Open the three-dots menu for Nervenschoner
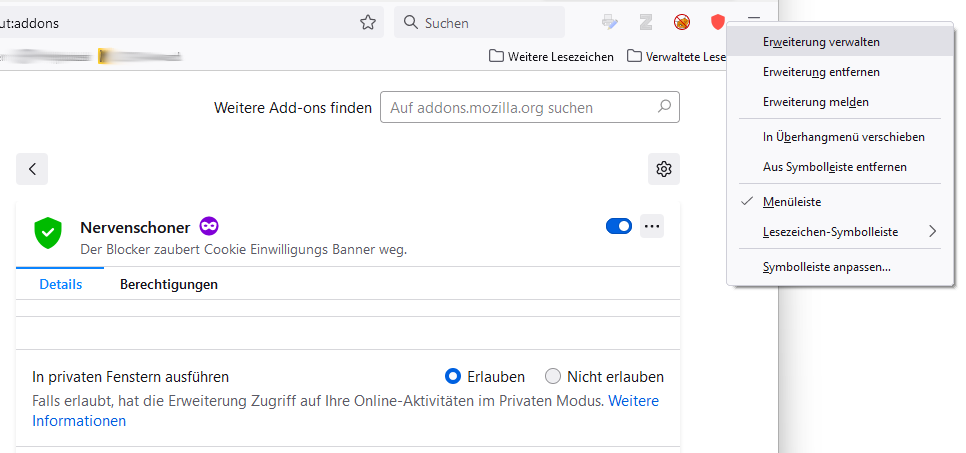 (x=652, y=226)
